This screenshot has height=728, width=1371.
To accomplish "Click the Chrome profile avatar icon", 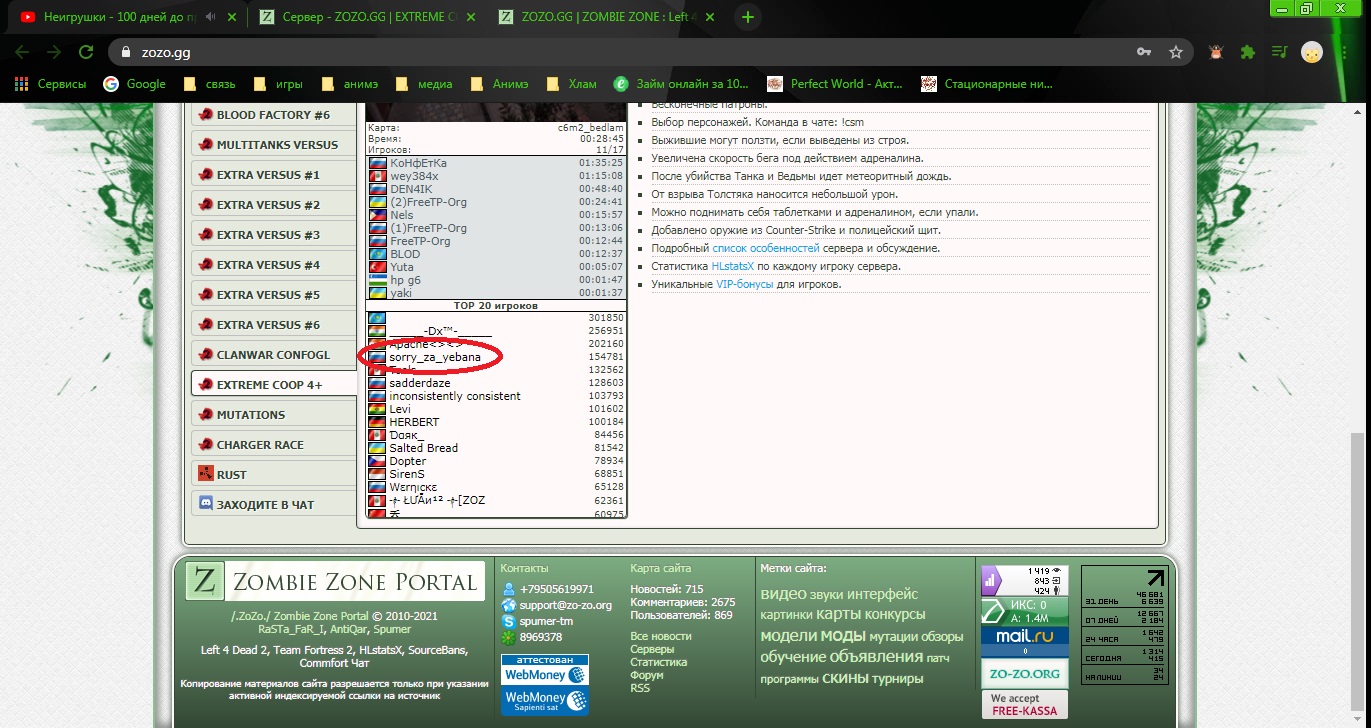I will coord(1312,52).
